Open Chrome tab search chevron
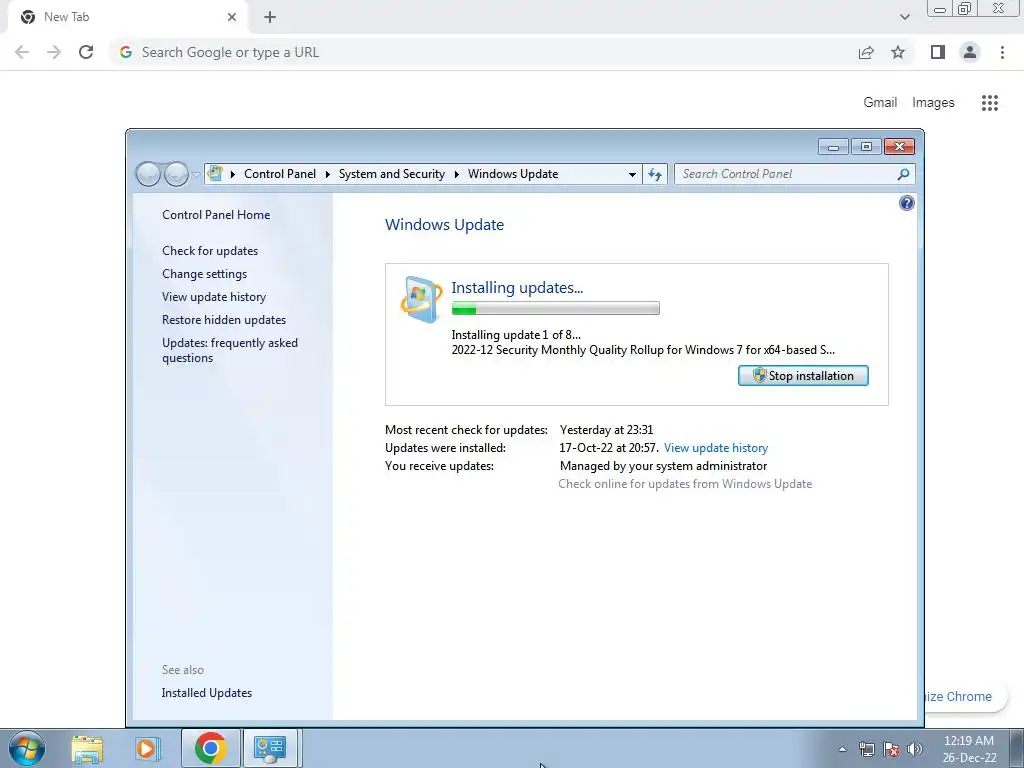 point(904,17)
